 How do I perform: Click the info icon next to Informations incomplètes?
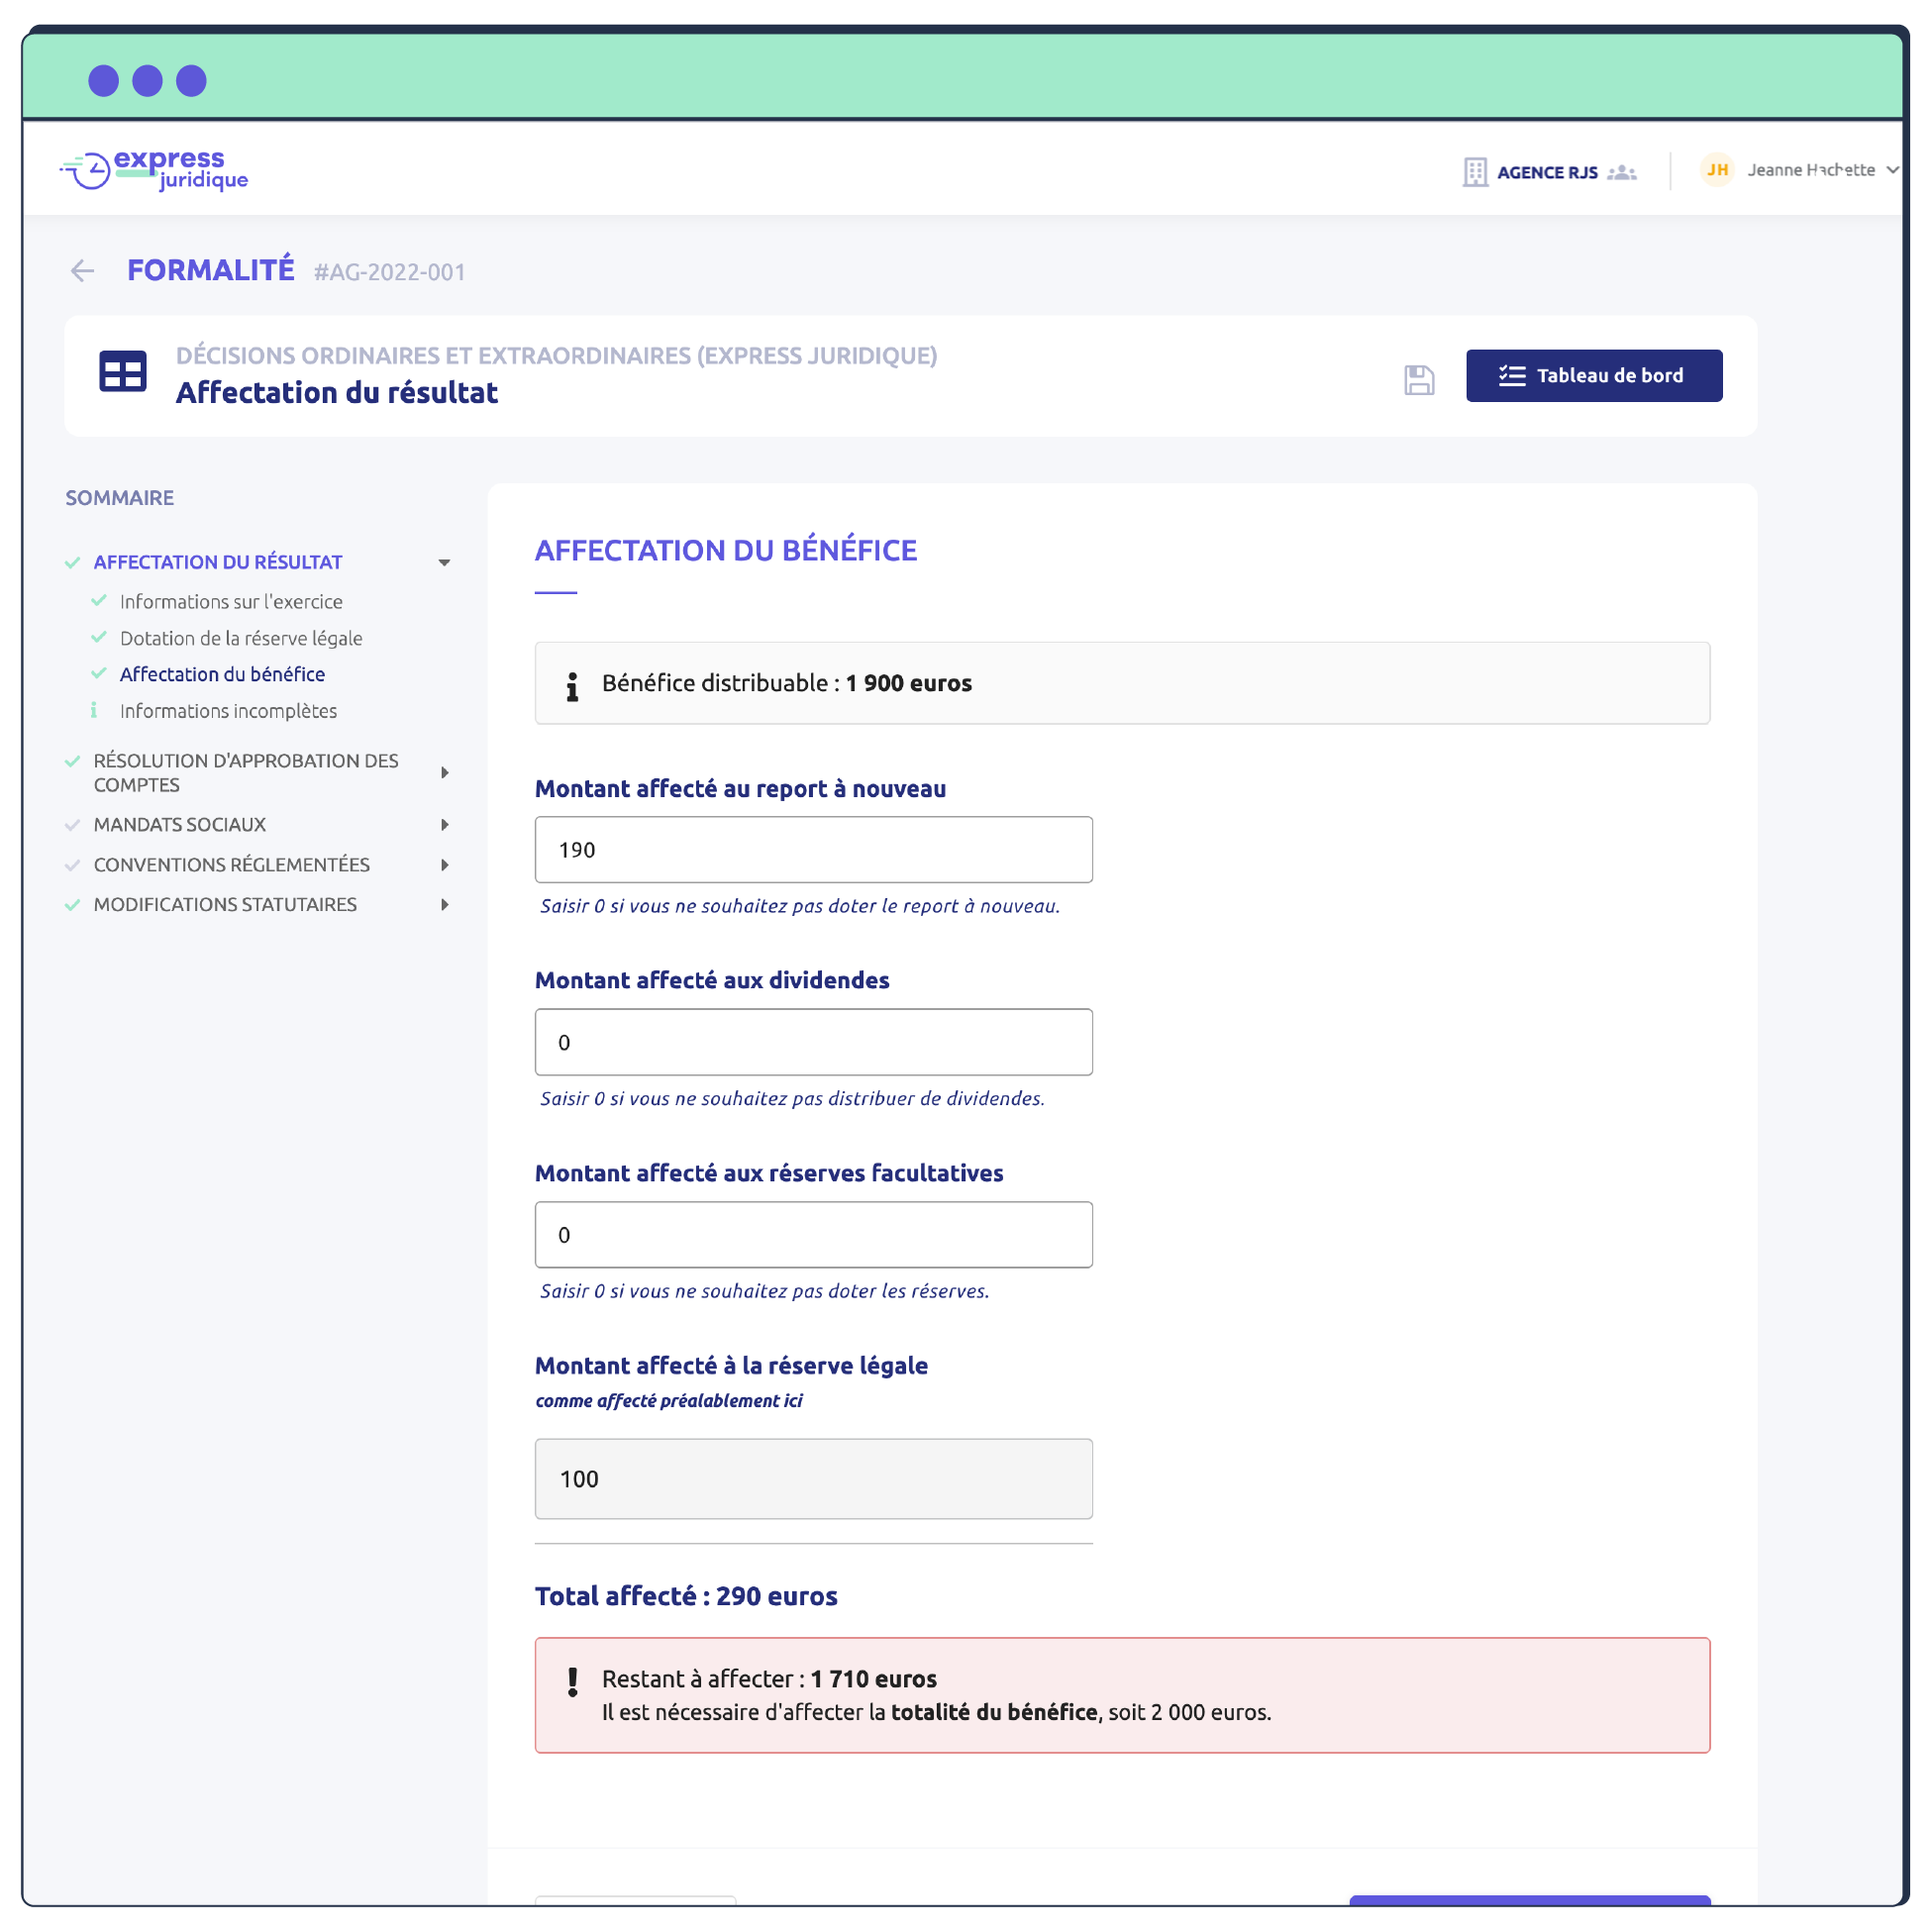pos(96,710)
